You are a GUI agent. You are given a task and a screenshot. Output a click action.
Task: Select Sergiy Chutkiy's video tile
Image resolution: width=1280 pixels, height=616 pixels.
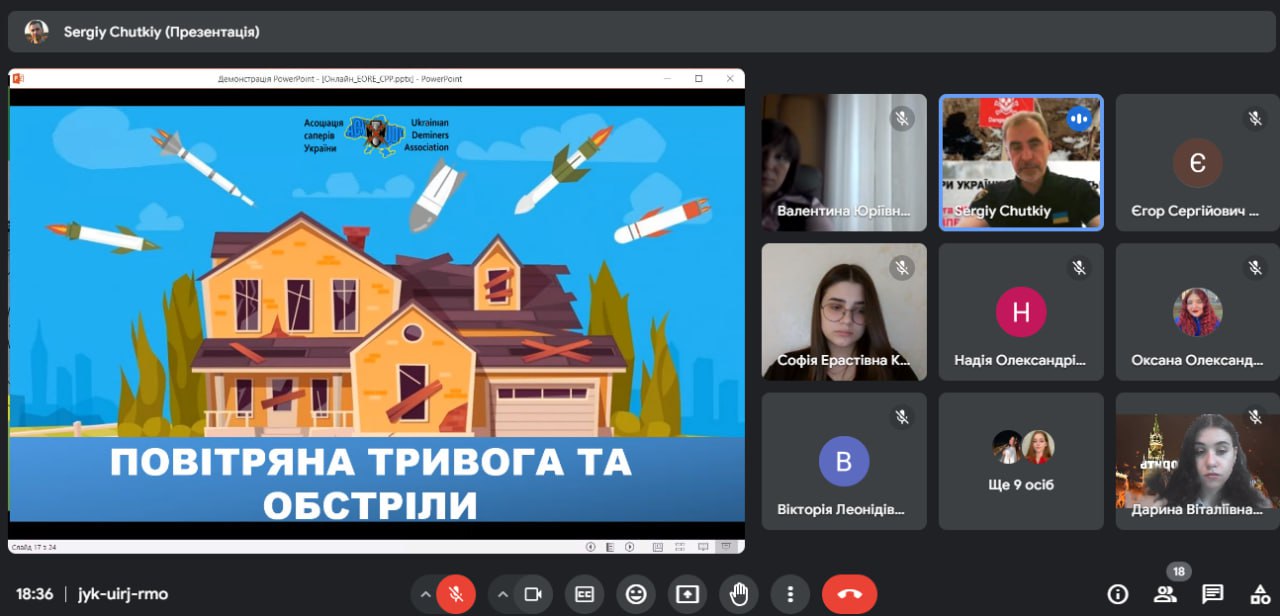tap(1021, 162)
